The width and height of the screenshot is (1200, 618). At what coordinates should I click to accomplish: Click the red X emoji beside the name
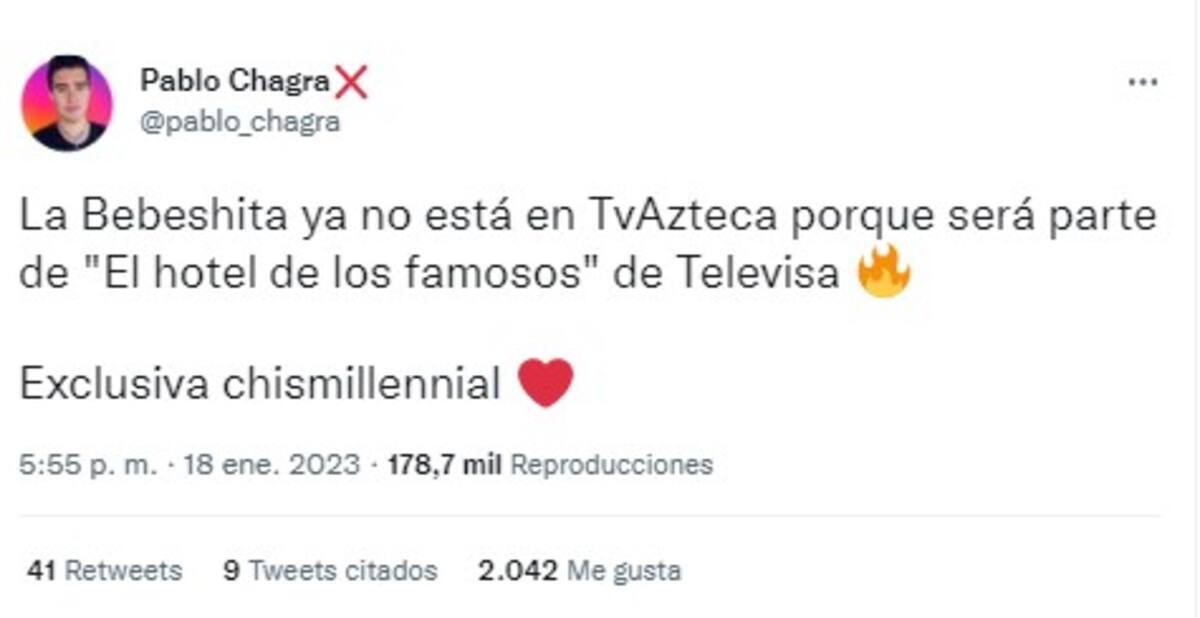[351, 81]
